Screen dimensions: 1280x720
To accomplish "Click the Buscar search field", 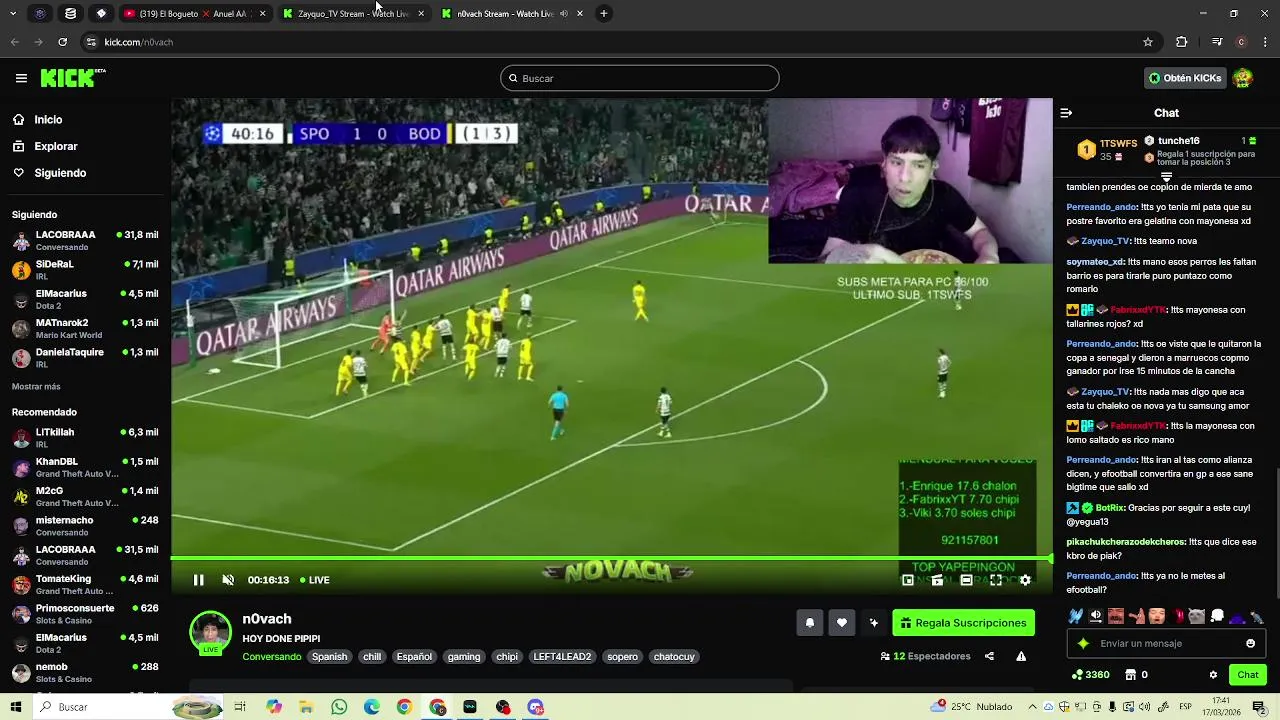I will coord(640,78).
